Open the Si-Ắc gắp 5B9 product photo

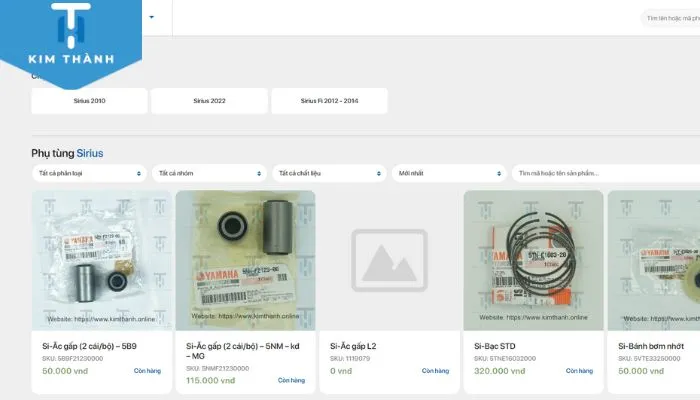pyautogui.click(x=101, y=260)
